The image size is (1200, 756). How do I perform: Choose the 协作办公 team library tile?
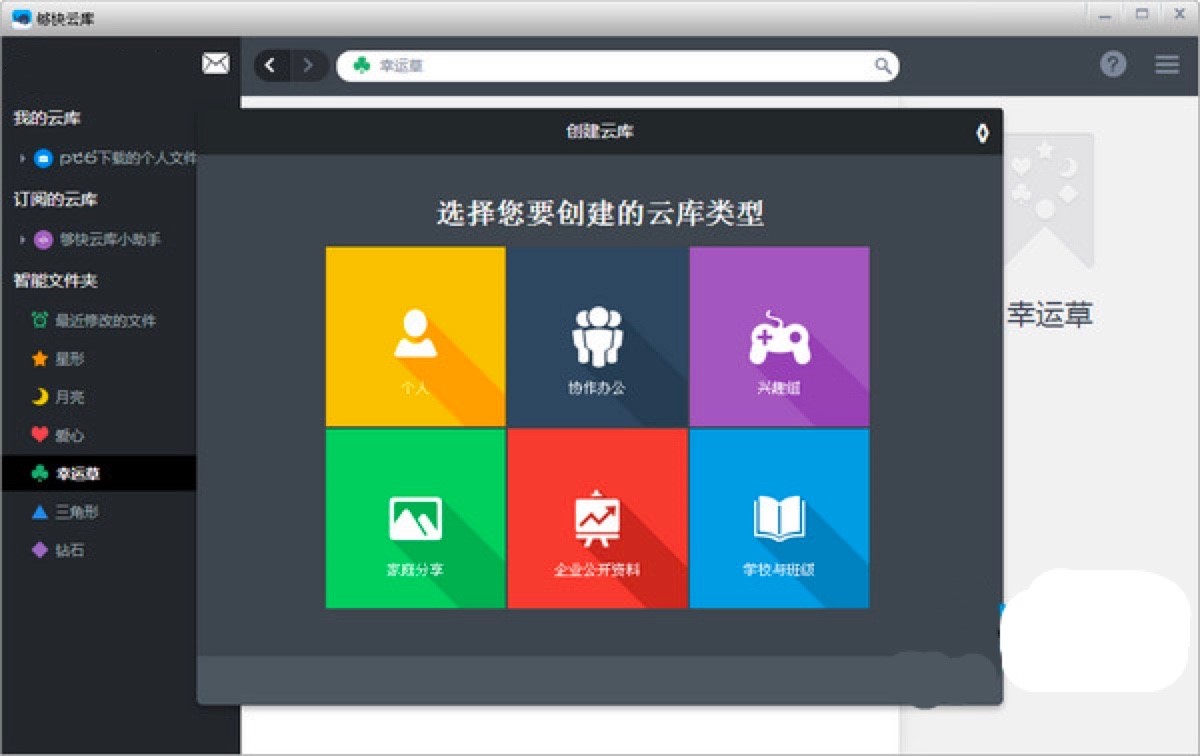click(x=597, y=336)
